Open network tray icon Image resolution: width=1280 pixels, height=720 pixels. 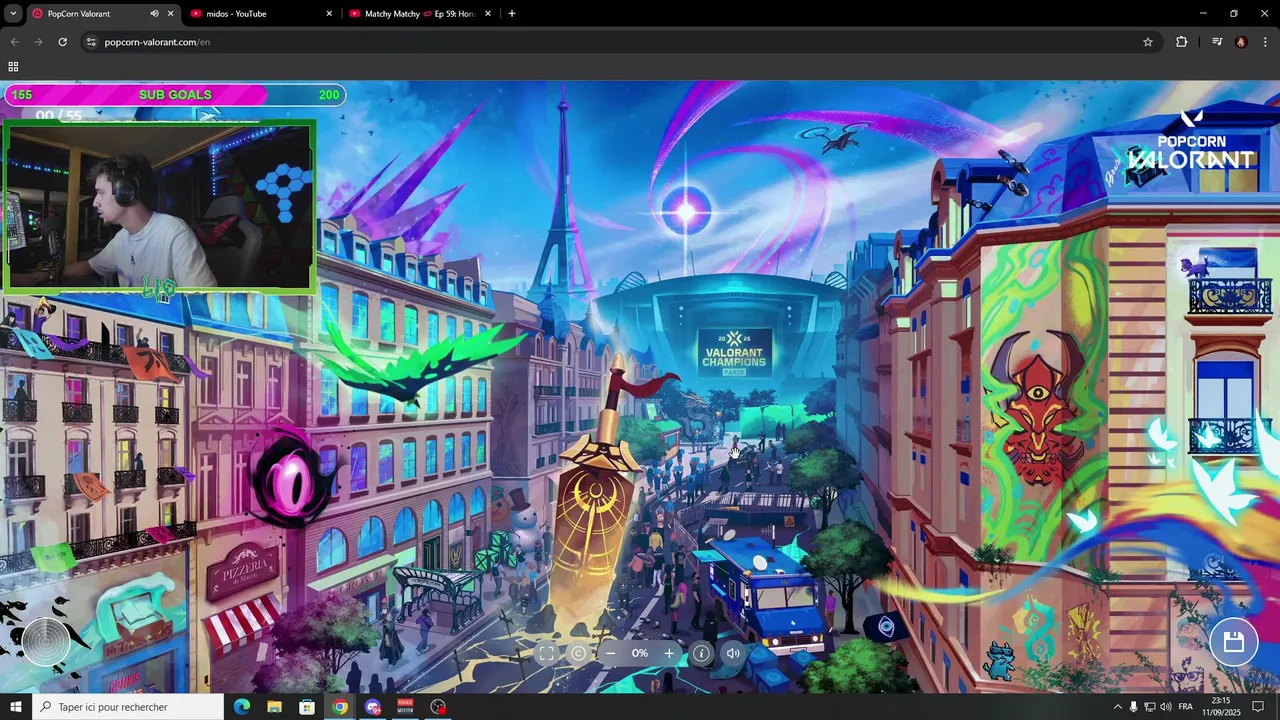click(x=1149, y=707)
